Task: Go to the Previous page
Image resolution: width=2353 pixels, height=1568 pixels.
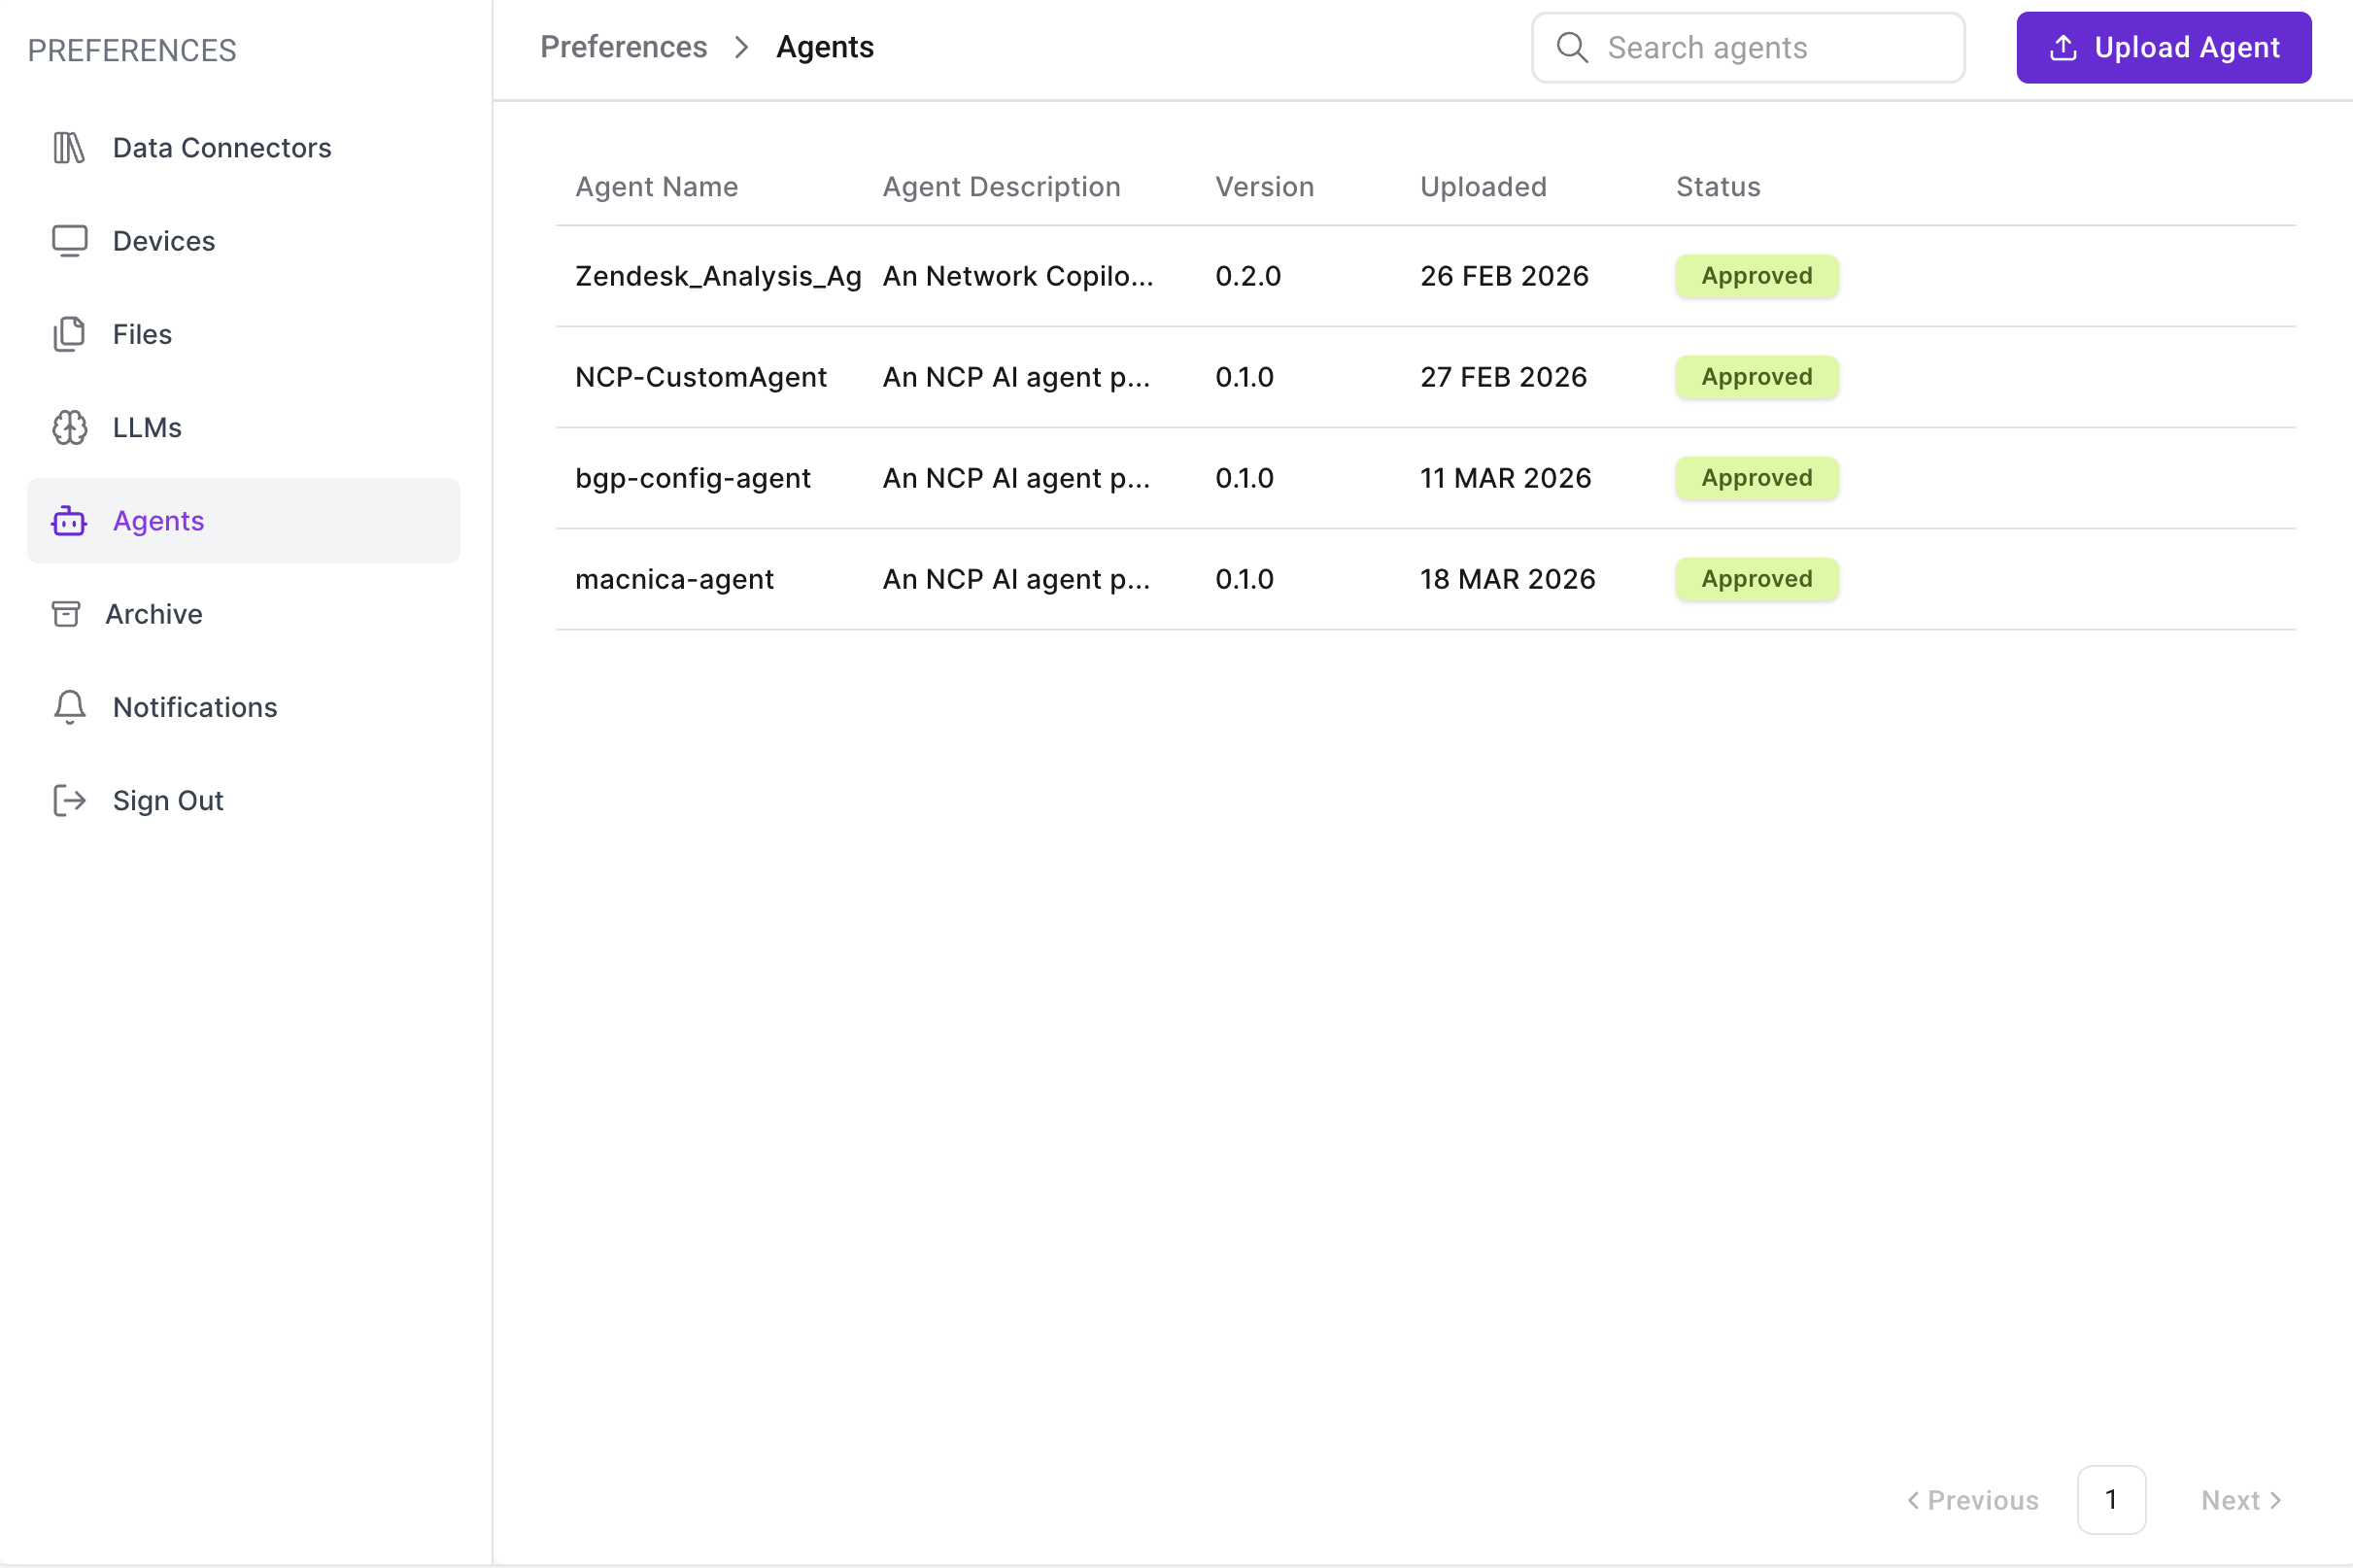Action: click(1972, 1500)
